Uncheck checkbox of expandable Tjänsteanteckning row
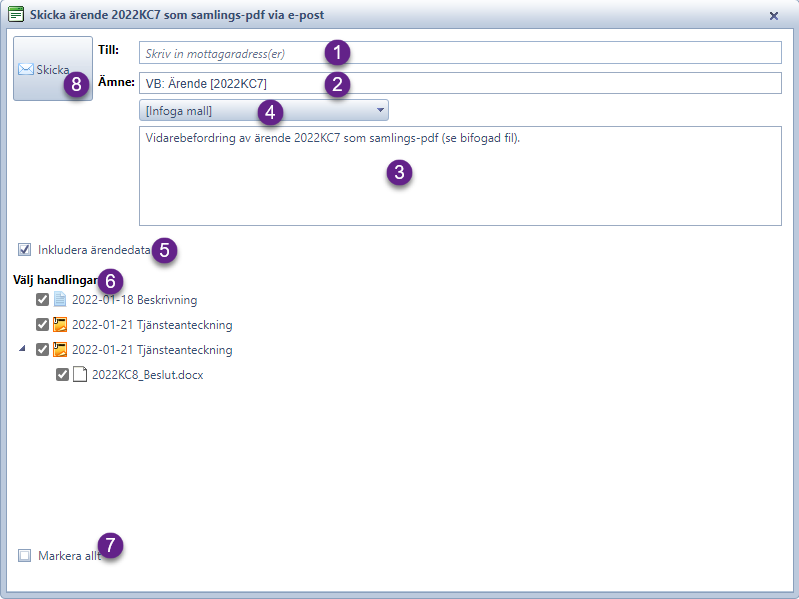Screen dimensions: 799x599 (42, 349)
